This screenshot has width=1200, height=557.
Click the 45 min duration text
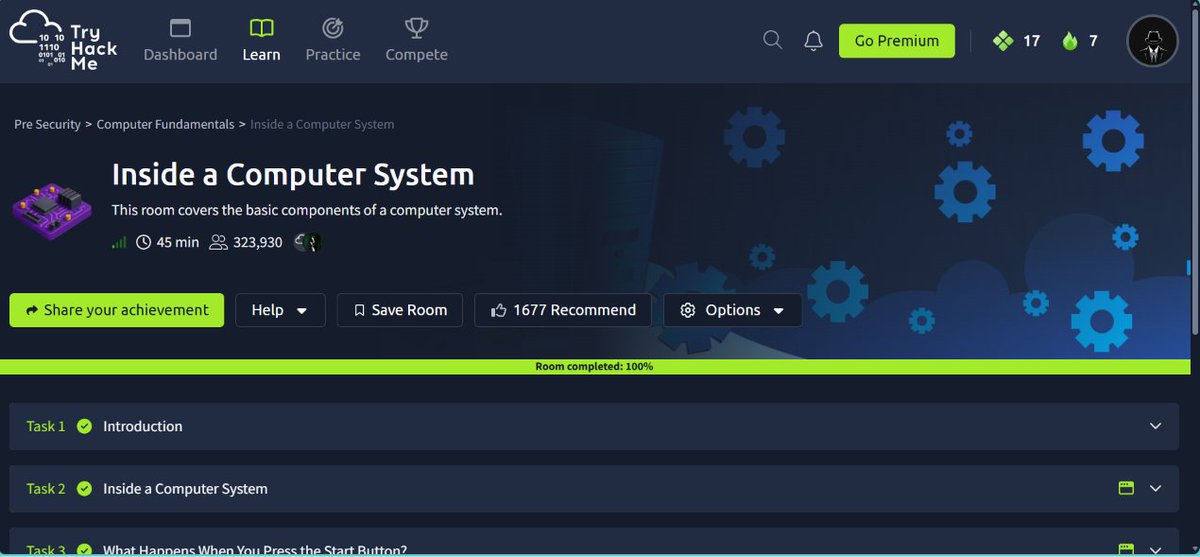178,242
